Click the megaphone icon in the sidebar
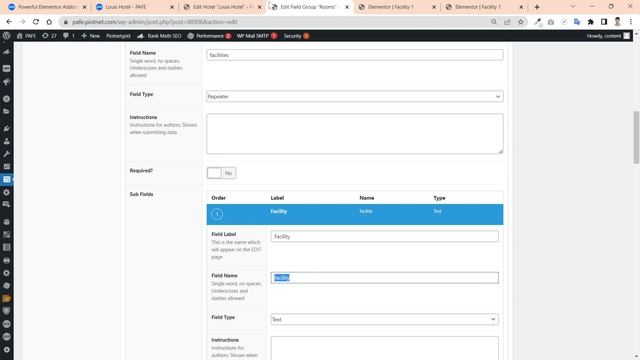This screenshot has width=640, height=360. click(x=7, y=82)
